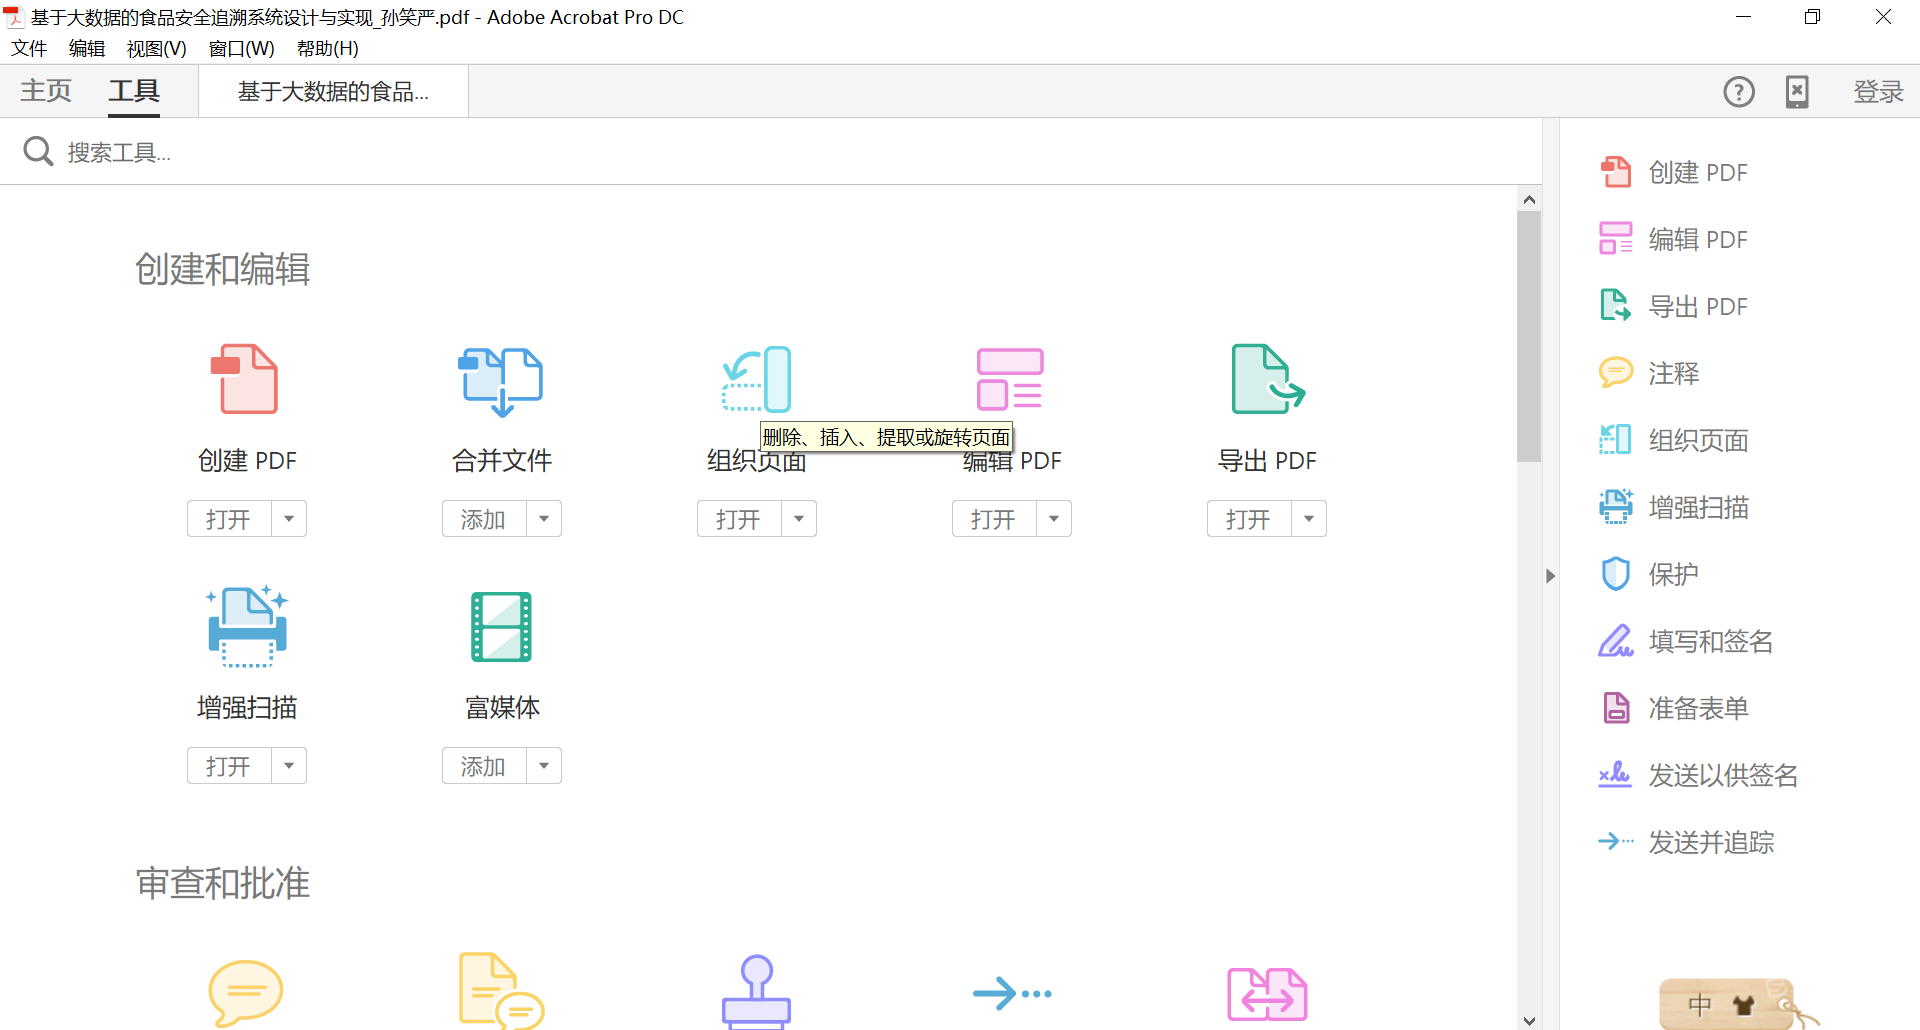Open the Enhance Scans (增强扫描) printer icon
The width and height of the screenshot is (1920, 1030).
(x=247, y=626)
